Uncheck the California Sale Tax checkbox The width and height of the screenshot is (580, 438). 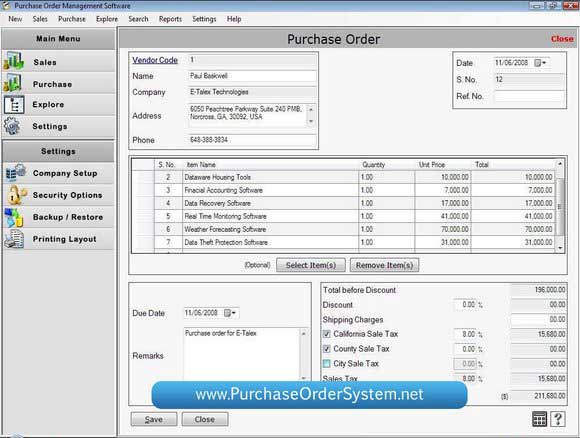327,334
